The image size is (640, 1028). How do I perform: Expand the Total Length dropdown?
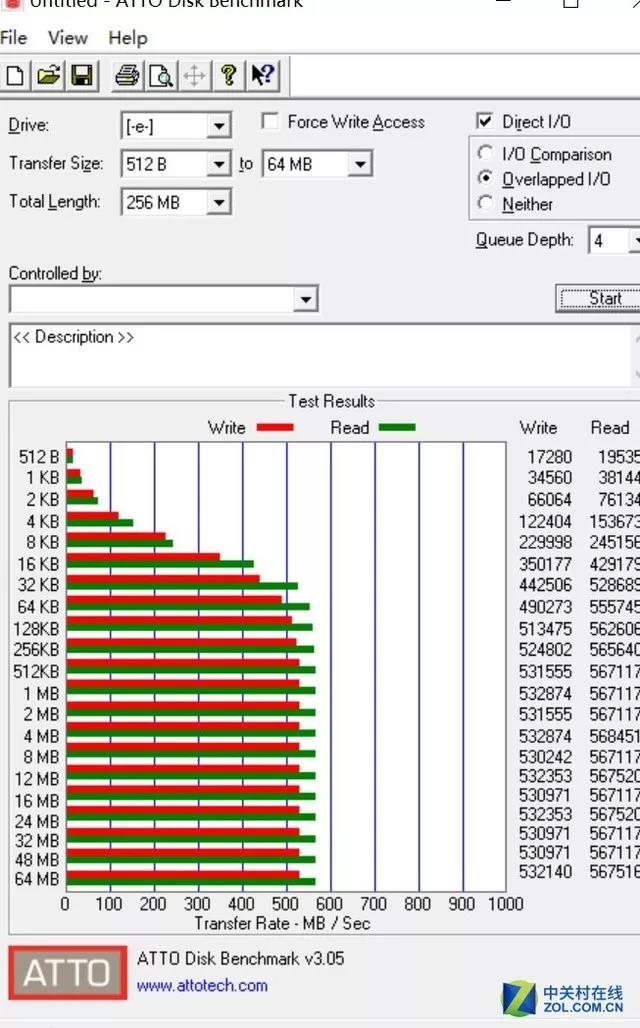point(219,202)
